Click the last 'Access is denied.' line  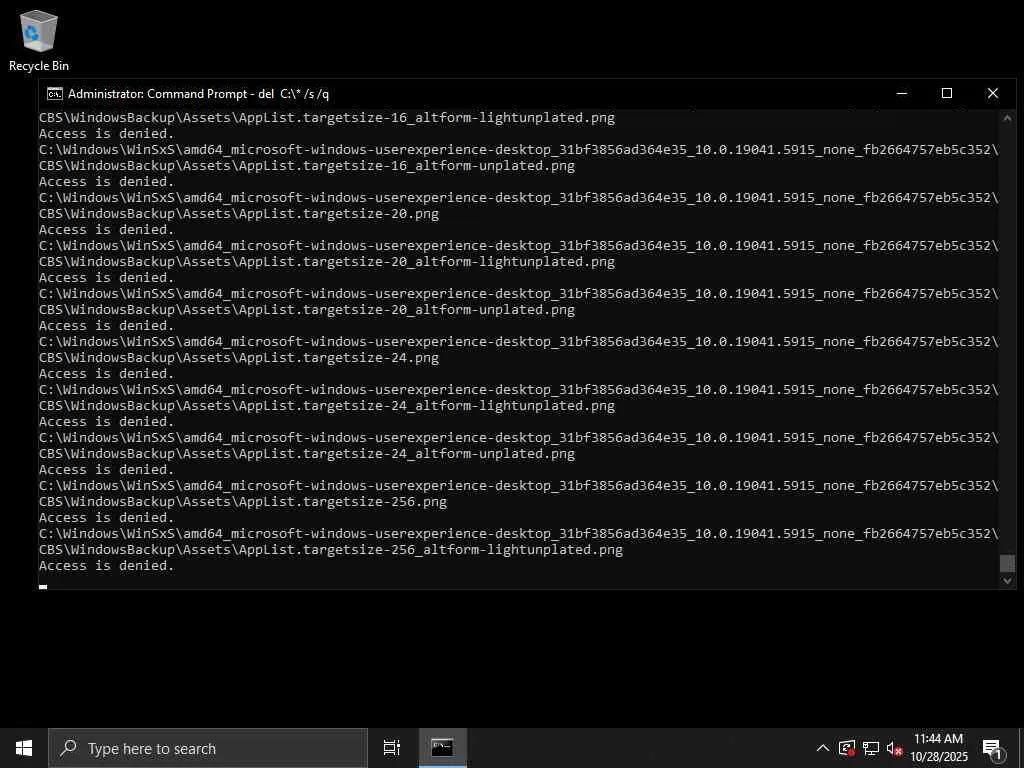click(106, 566)
